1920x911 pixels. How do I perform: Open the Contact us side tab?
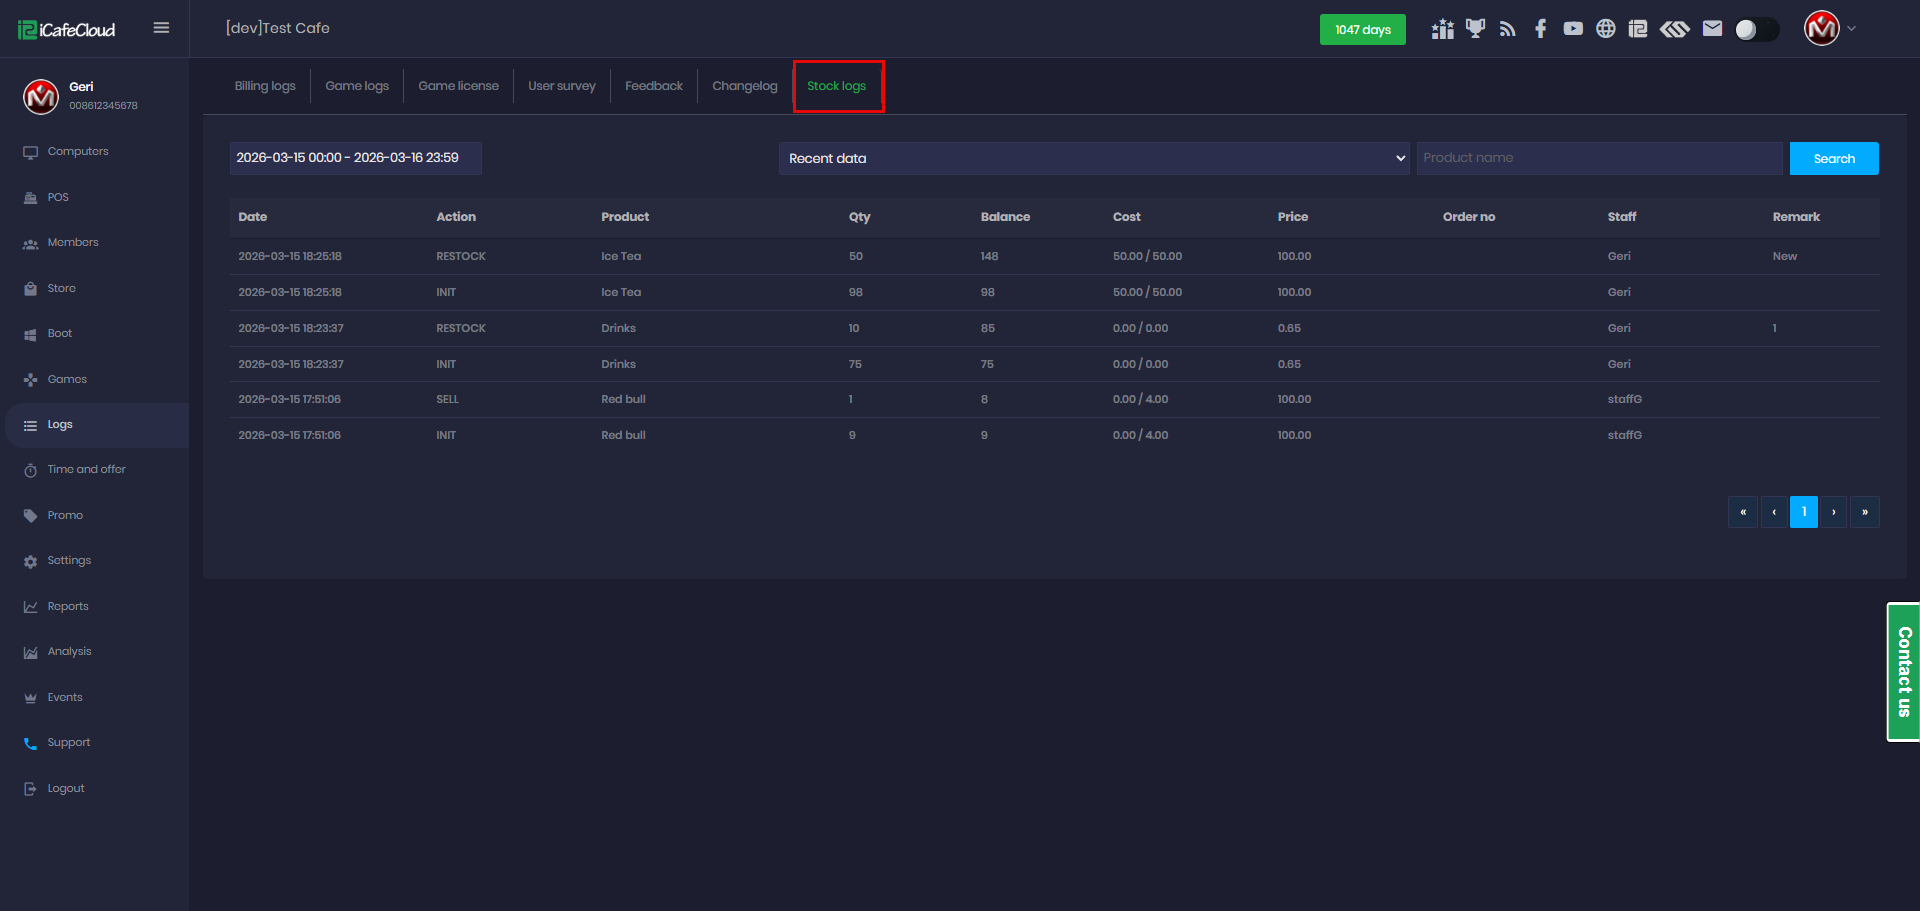[x=1903, y=671]
